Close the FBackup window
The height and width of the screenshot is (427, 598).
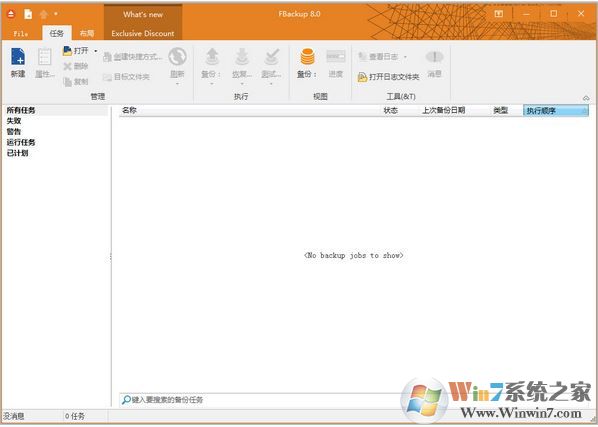pyautogui.click(x=581, y=14)
